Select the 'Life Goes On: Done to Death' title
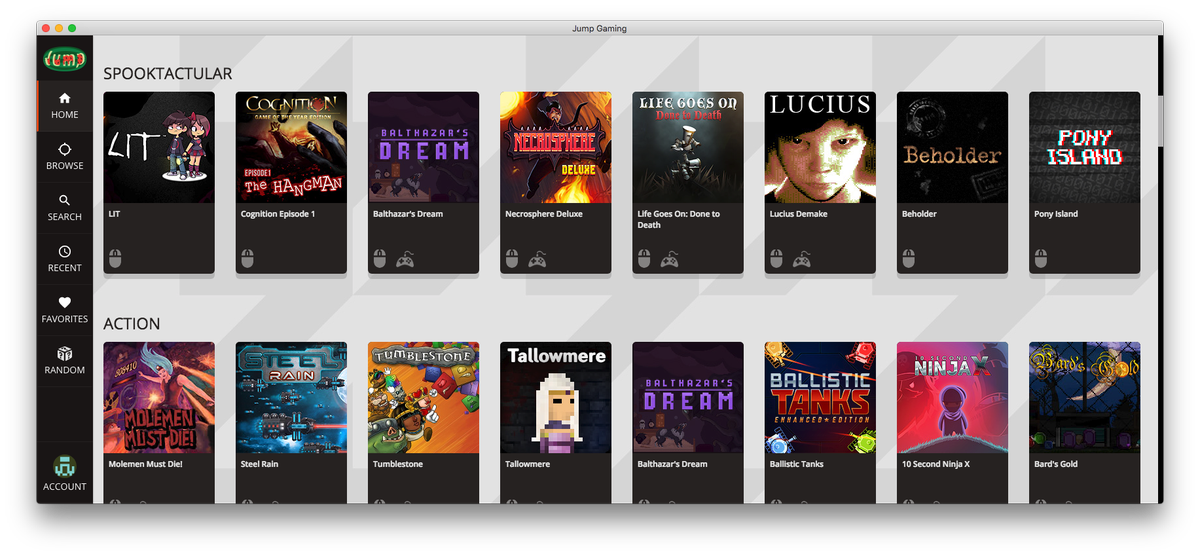The width and height of the screenshot is (1200, 556). [x=679, y=219]
